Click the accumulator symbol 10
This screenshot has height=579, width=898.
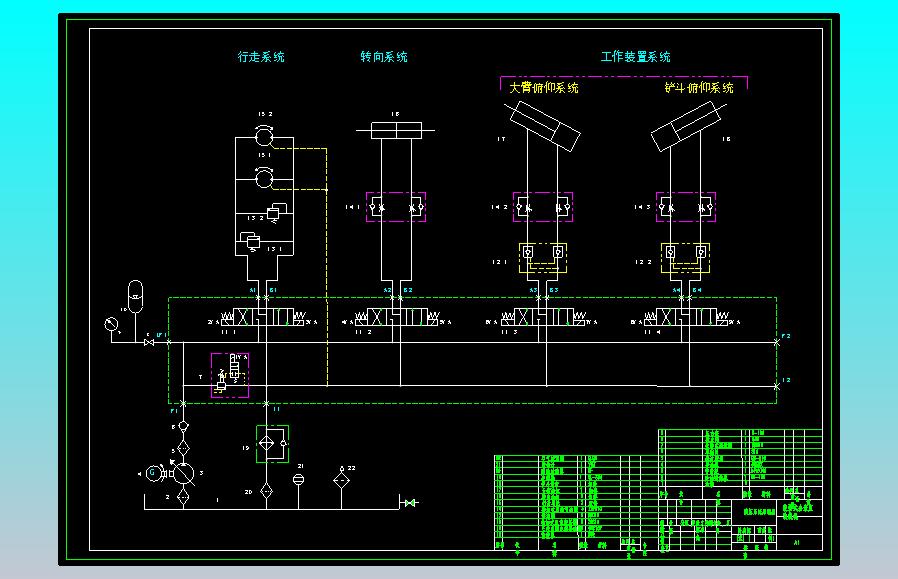(x=135, y=296)
